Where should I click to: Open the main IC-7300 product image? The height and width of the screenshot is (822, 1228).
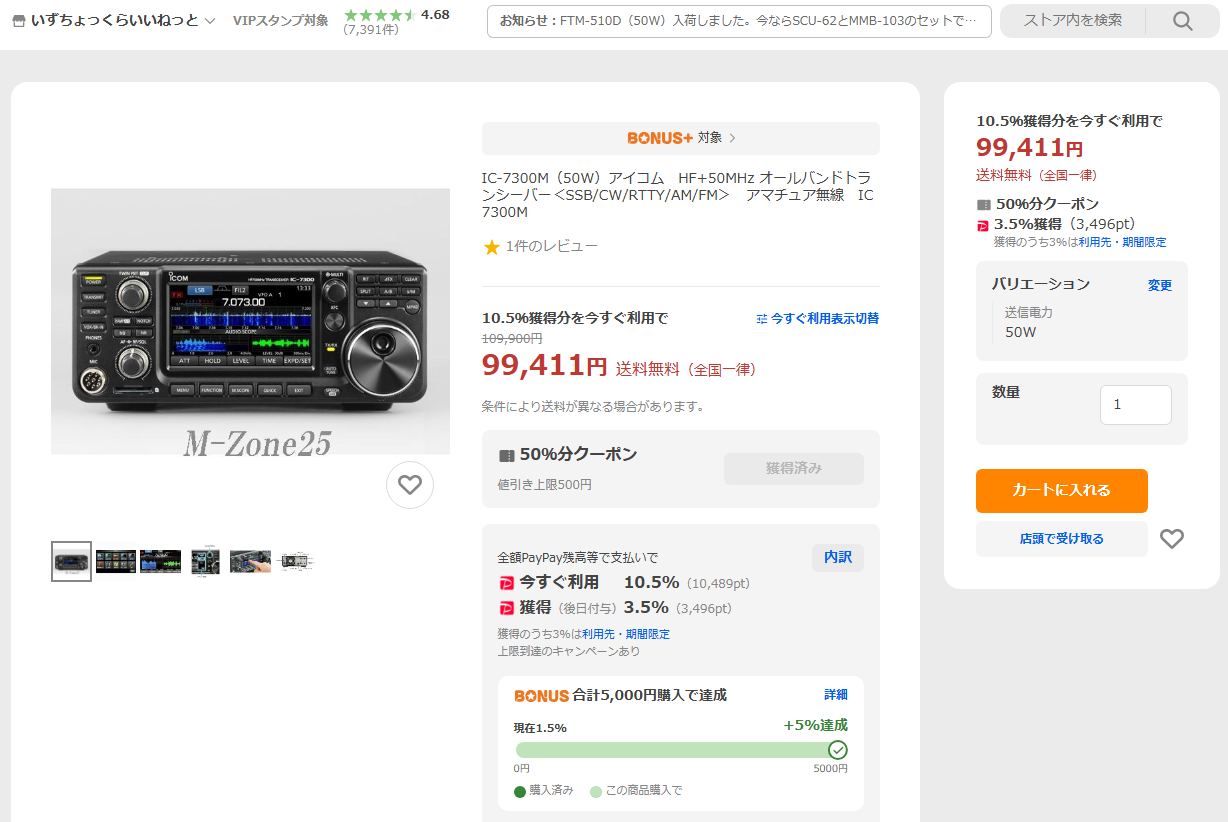click(251, 321)
